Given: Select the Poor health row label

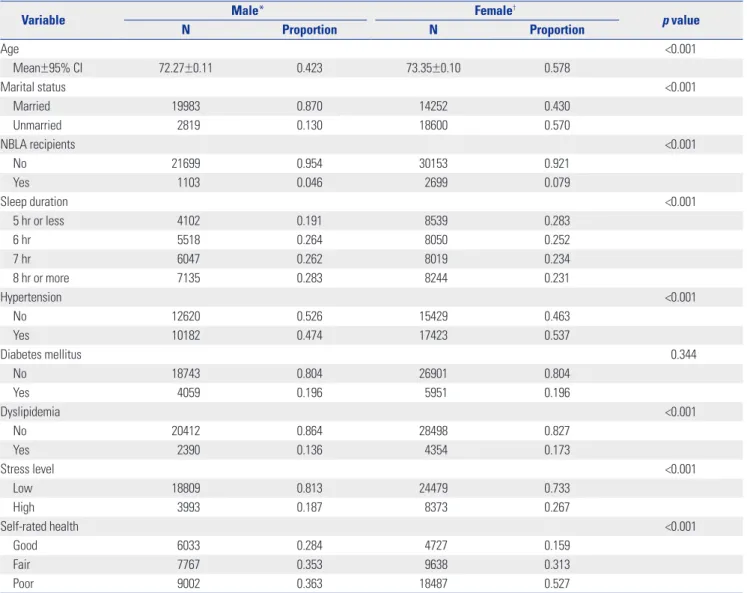Looking at the screenshot, I should [23, 583].
